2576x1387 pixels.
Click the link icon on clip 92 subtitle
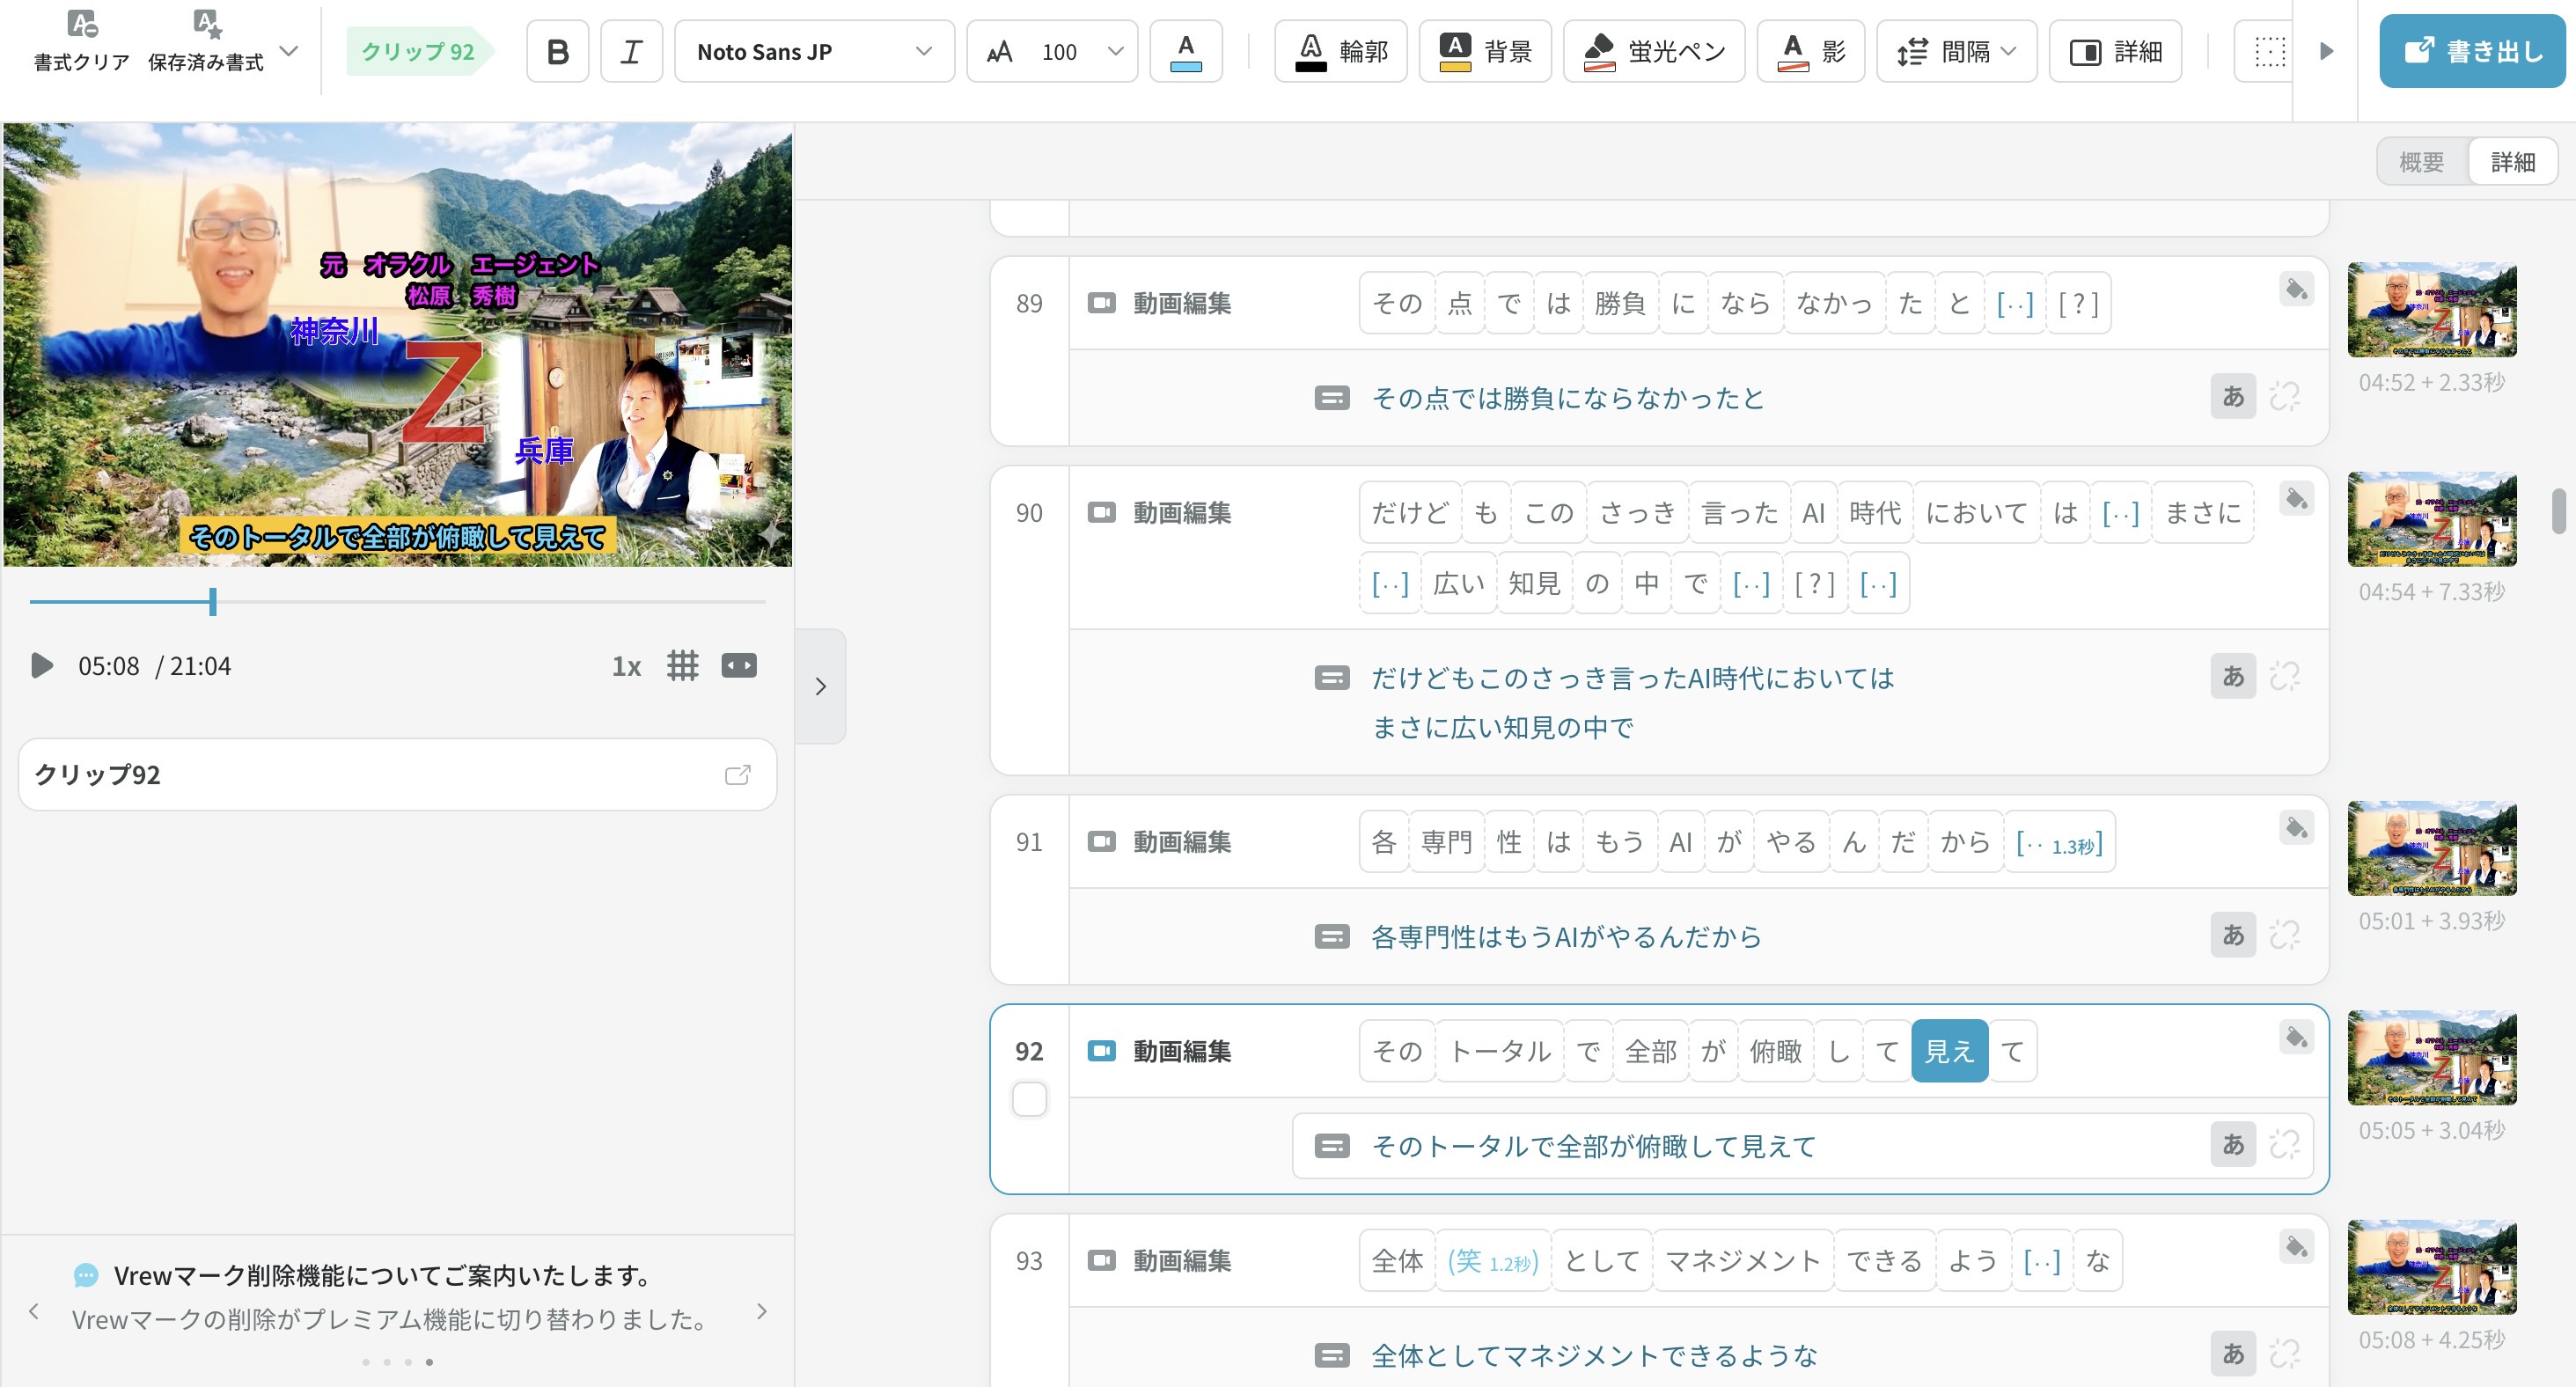click(2285, 1145)
